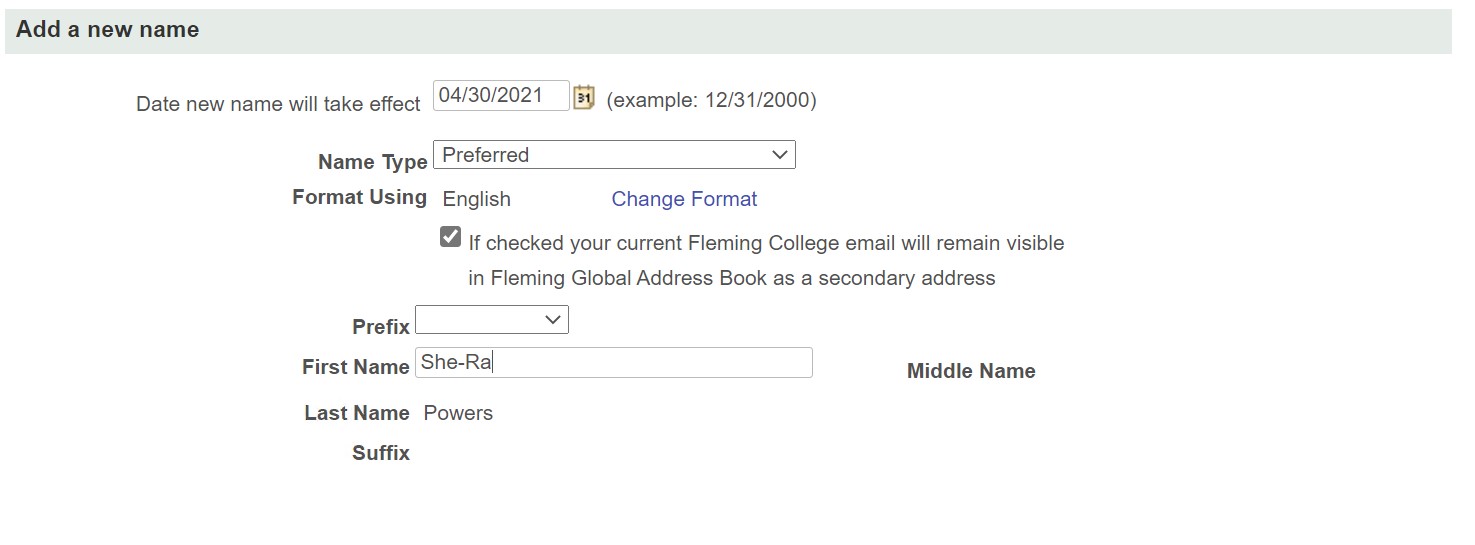Click the Format Using label
The height and width of the screenshot is (545, 1475).
359,197
